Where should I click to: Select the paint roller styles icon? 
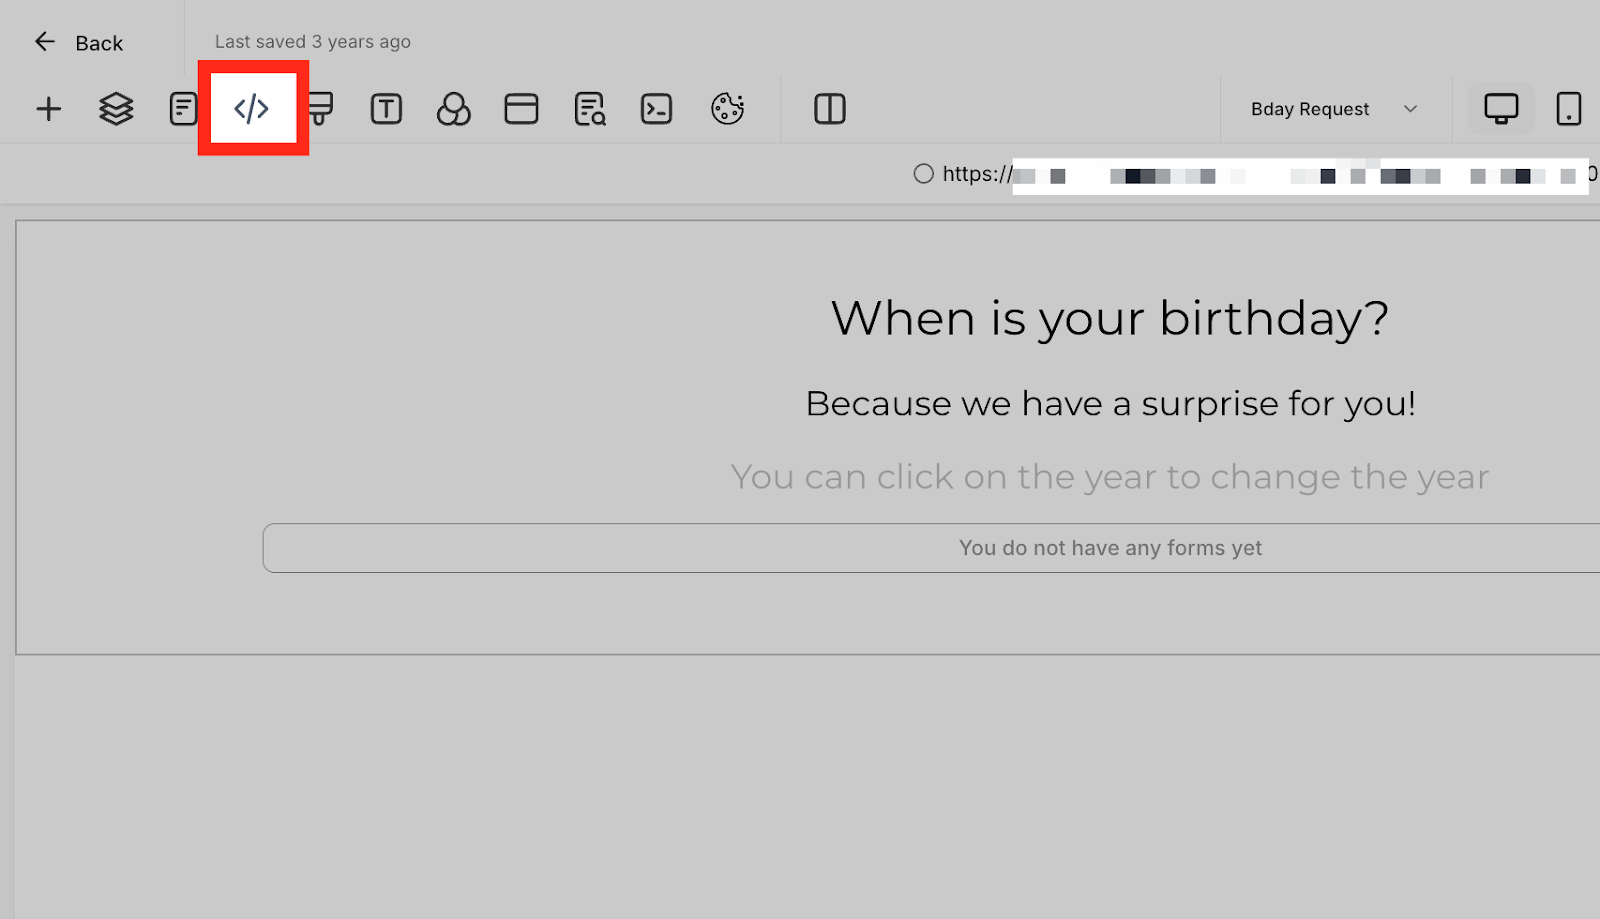[320, 108]
